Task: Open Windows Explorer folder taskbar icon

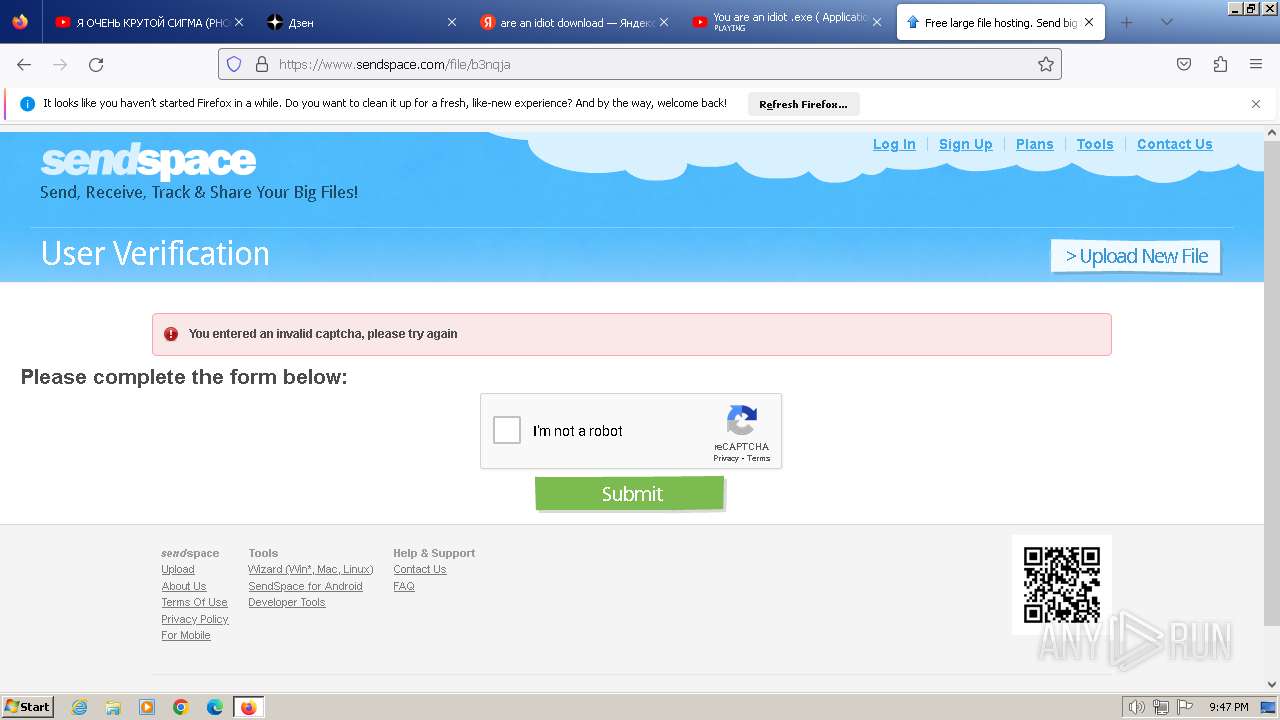Action: click(113, 707)
